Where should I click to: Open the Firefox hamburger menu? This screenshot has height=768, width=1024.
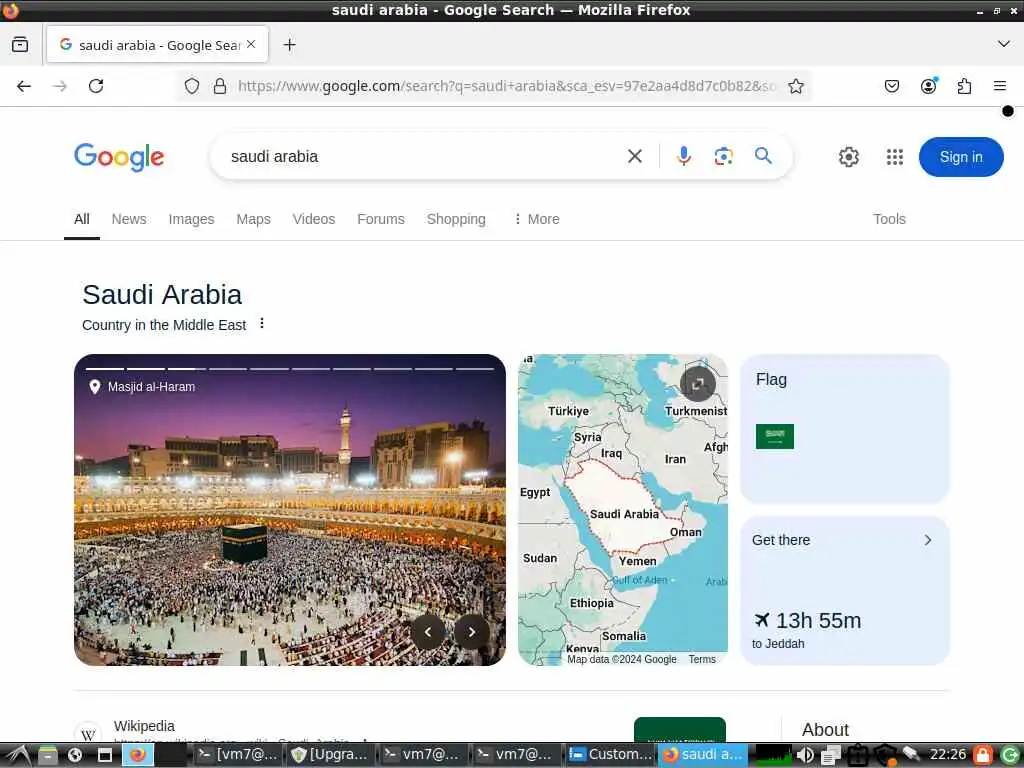pyautogui.click(x=1000, y=86)
